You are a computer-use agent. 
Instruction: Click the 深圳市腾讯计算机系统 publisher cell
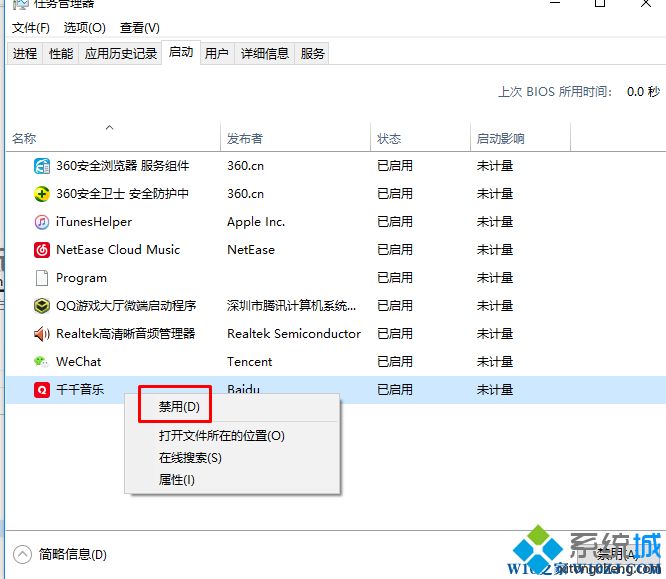coord(291,305)
